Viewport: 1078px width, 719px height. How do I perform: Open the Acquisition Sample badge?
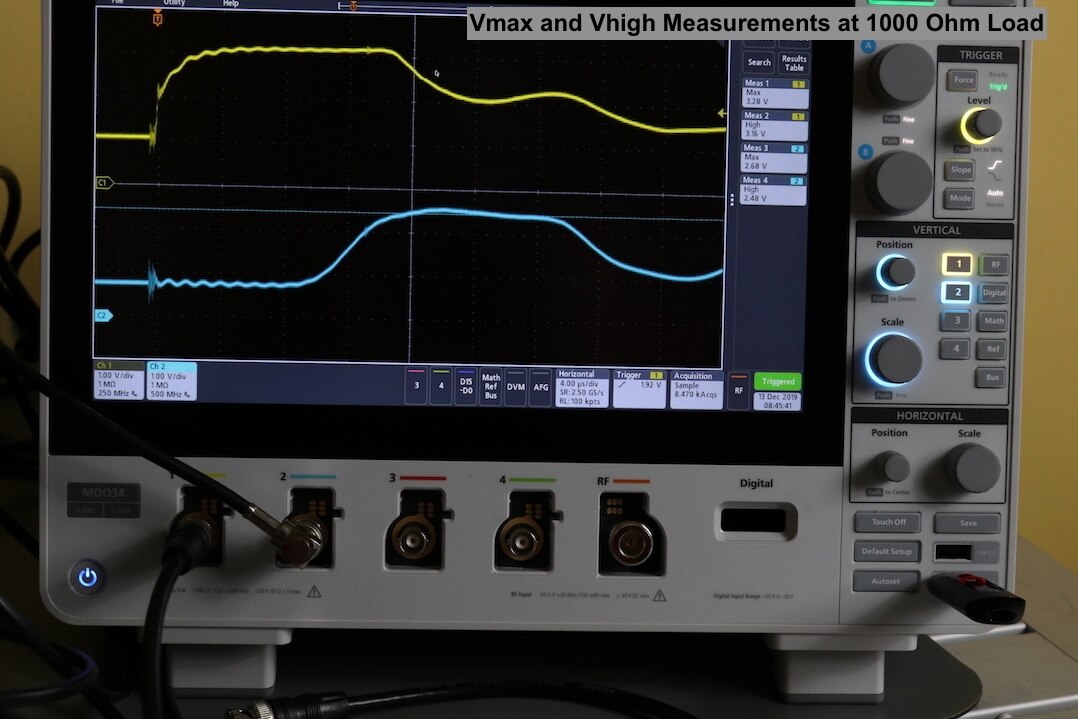pyautogui.click(x=696, y=390)
